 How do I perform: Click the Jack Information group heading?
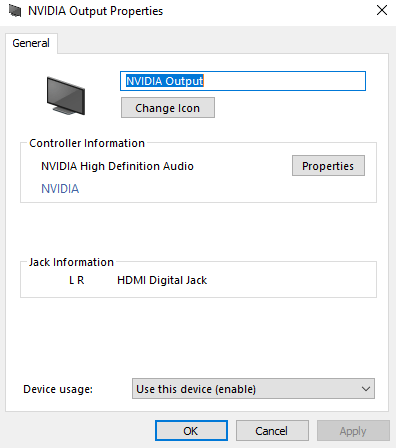[71, 262]
